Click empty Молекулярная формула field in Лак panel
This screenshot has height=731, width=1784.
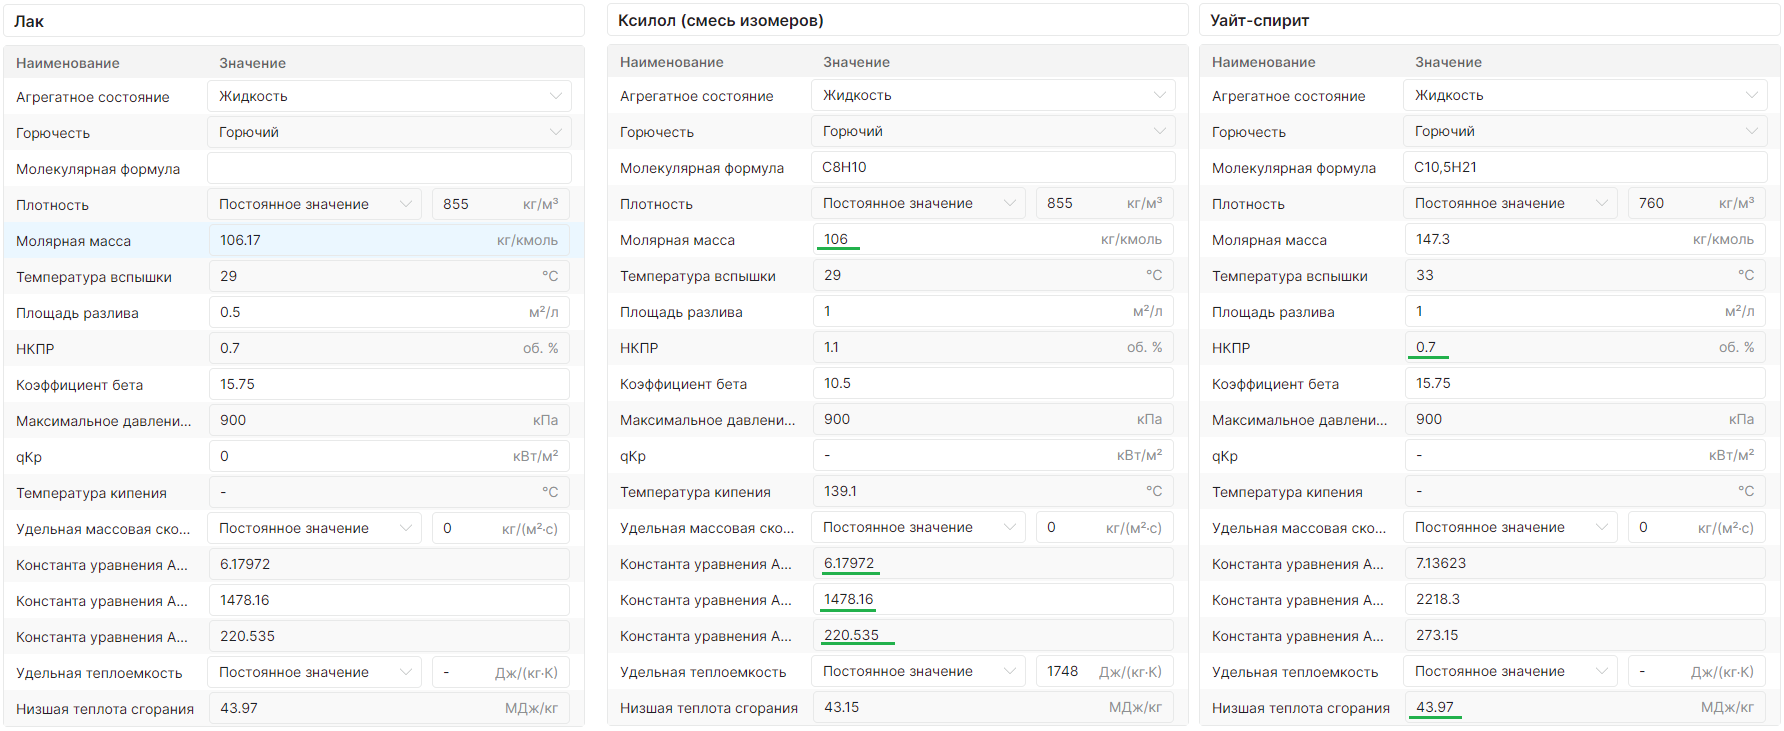point(389,168)
